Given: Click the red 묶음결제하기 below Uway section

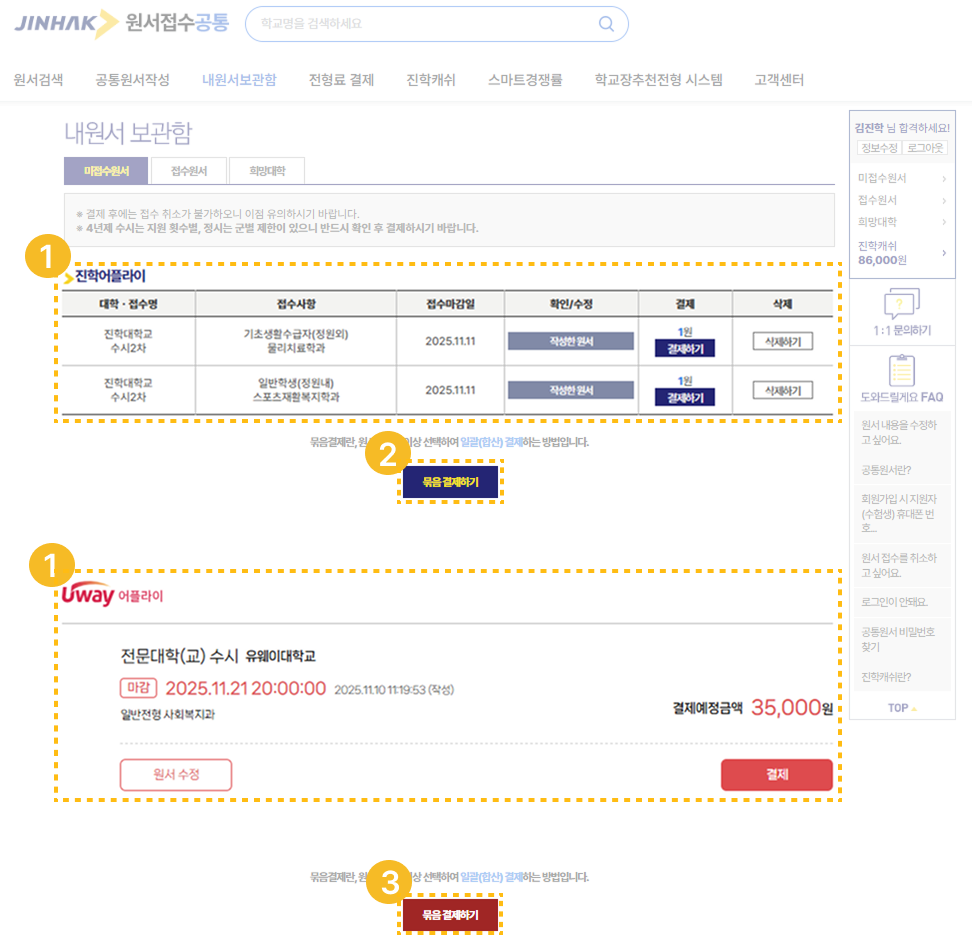Looking at the screenshot, I should click(x=450, y=914).
